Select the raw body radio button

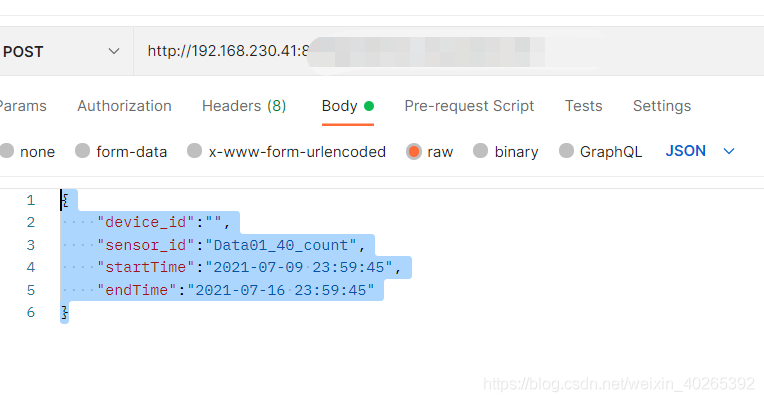pos(414,152)
